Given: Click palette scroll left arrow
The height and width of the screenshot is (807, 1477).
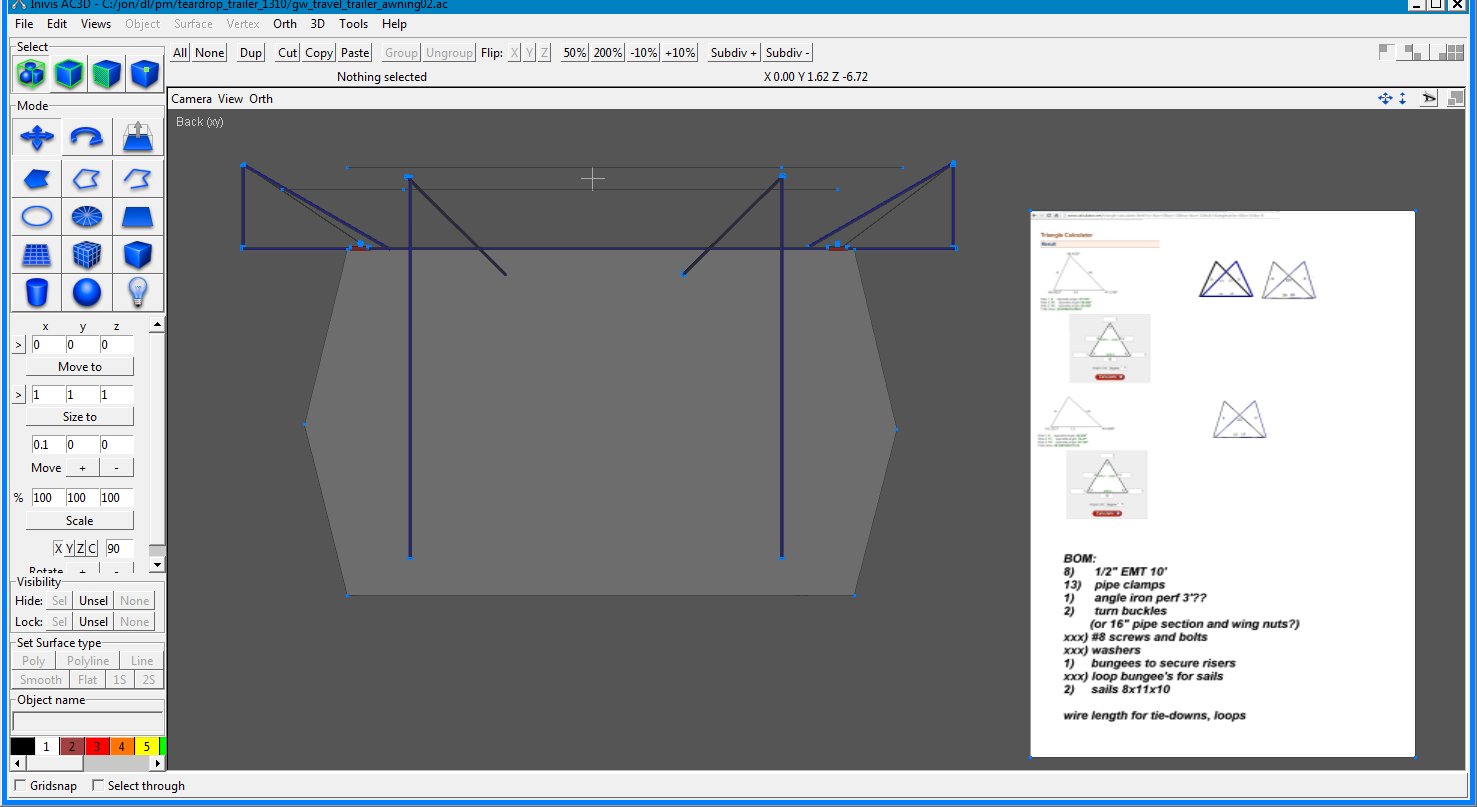Looking at the screenshot, I should click(17, 763).
